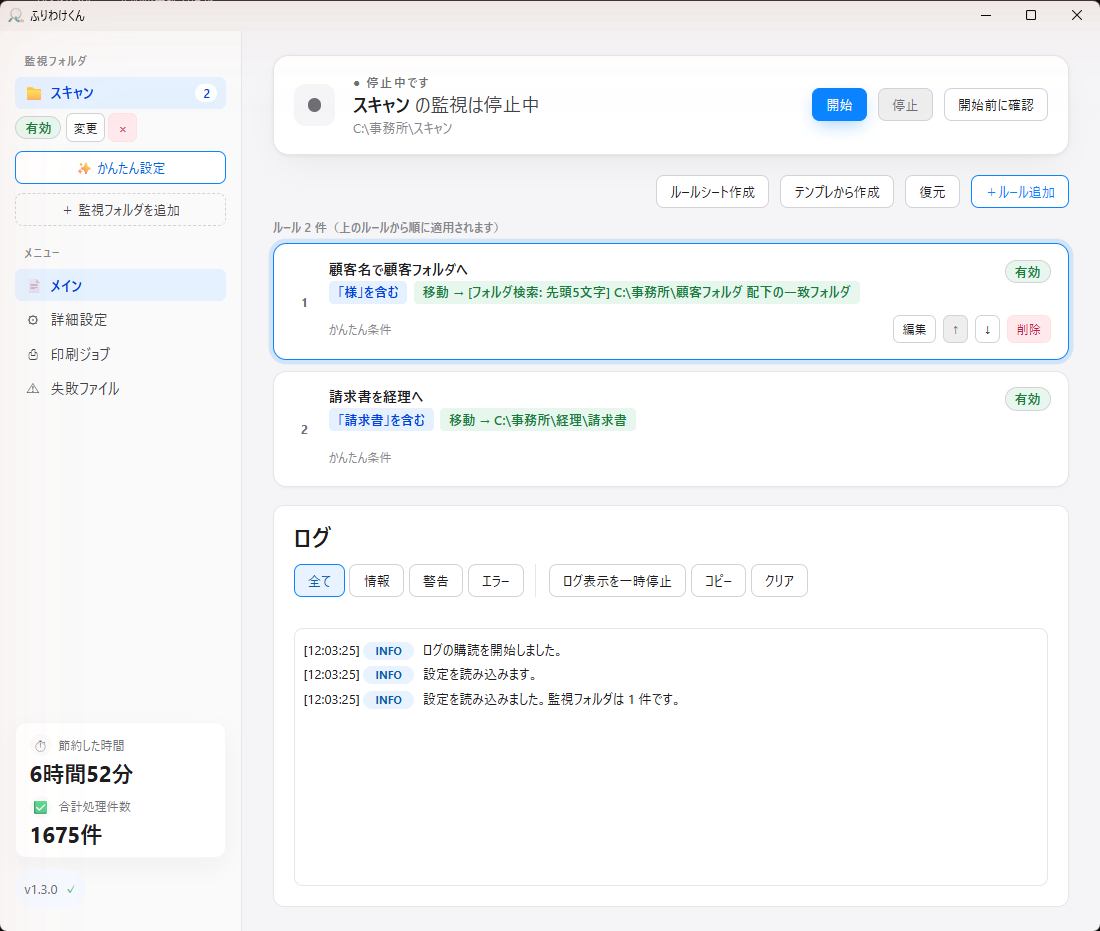Toggle the 有効 badge under スキャン folder
Viewport: 1100px width, 931px height.
(38, 128)
